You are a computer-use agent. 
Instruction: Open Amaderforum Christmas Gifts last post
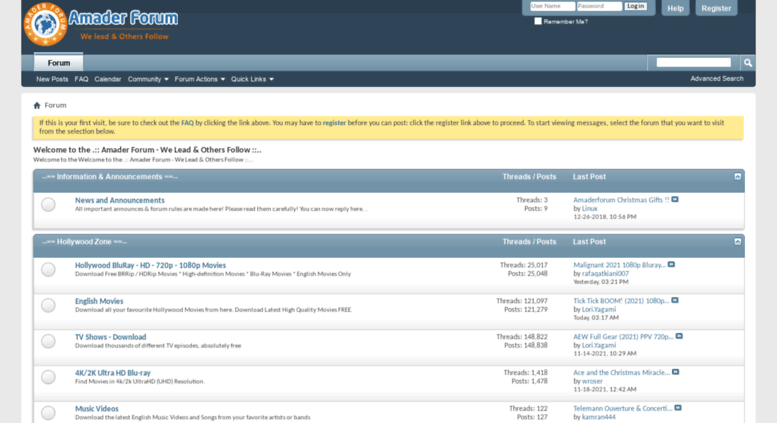621,200
